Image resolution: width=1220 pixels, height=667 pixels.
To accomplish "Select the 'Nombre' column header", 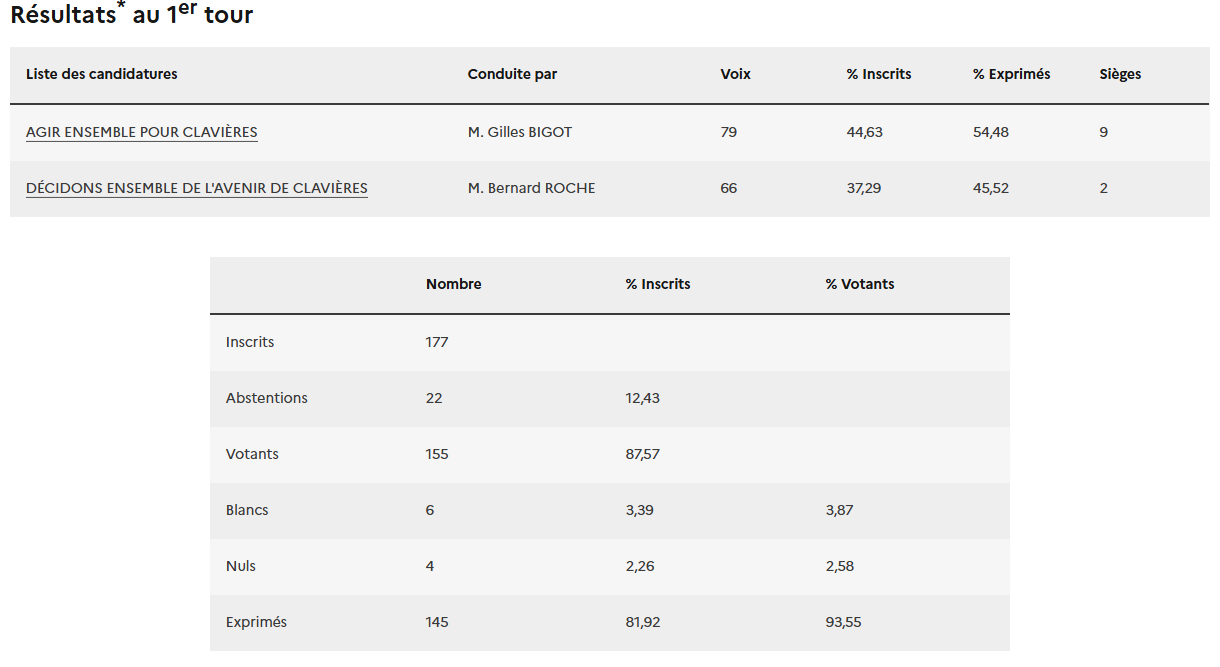I will tap(453, 284).
